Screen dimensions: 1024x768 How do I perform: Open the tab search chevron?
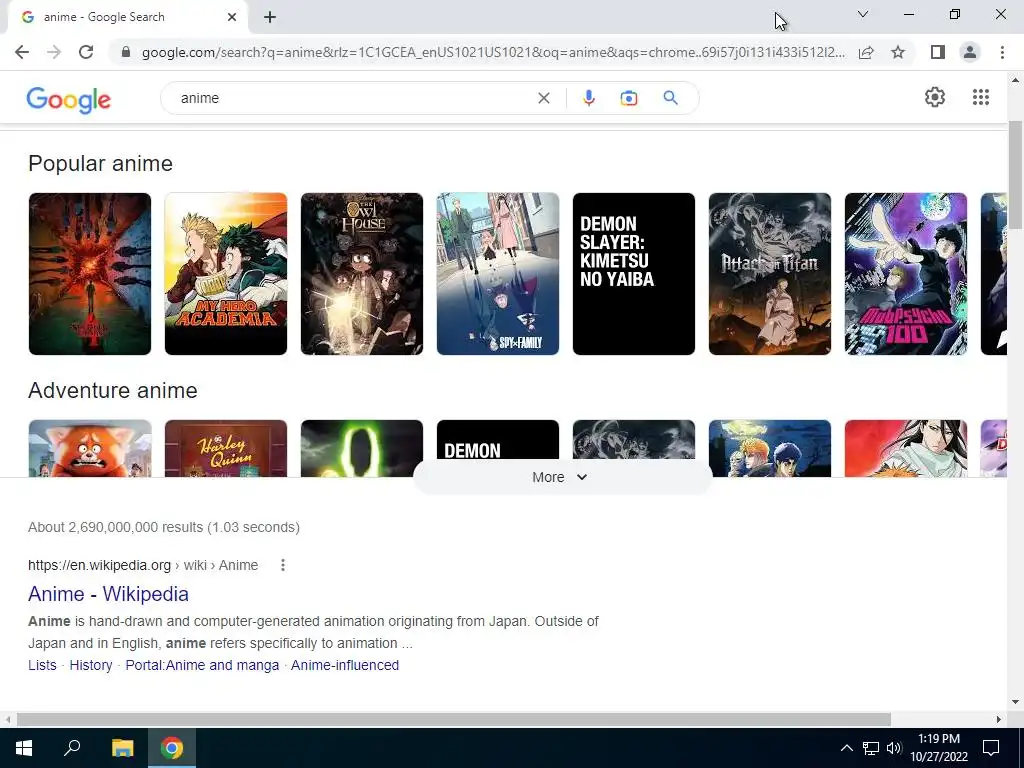(x=863, y=14)
